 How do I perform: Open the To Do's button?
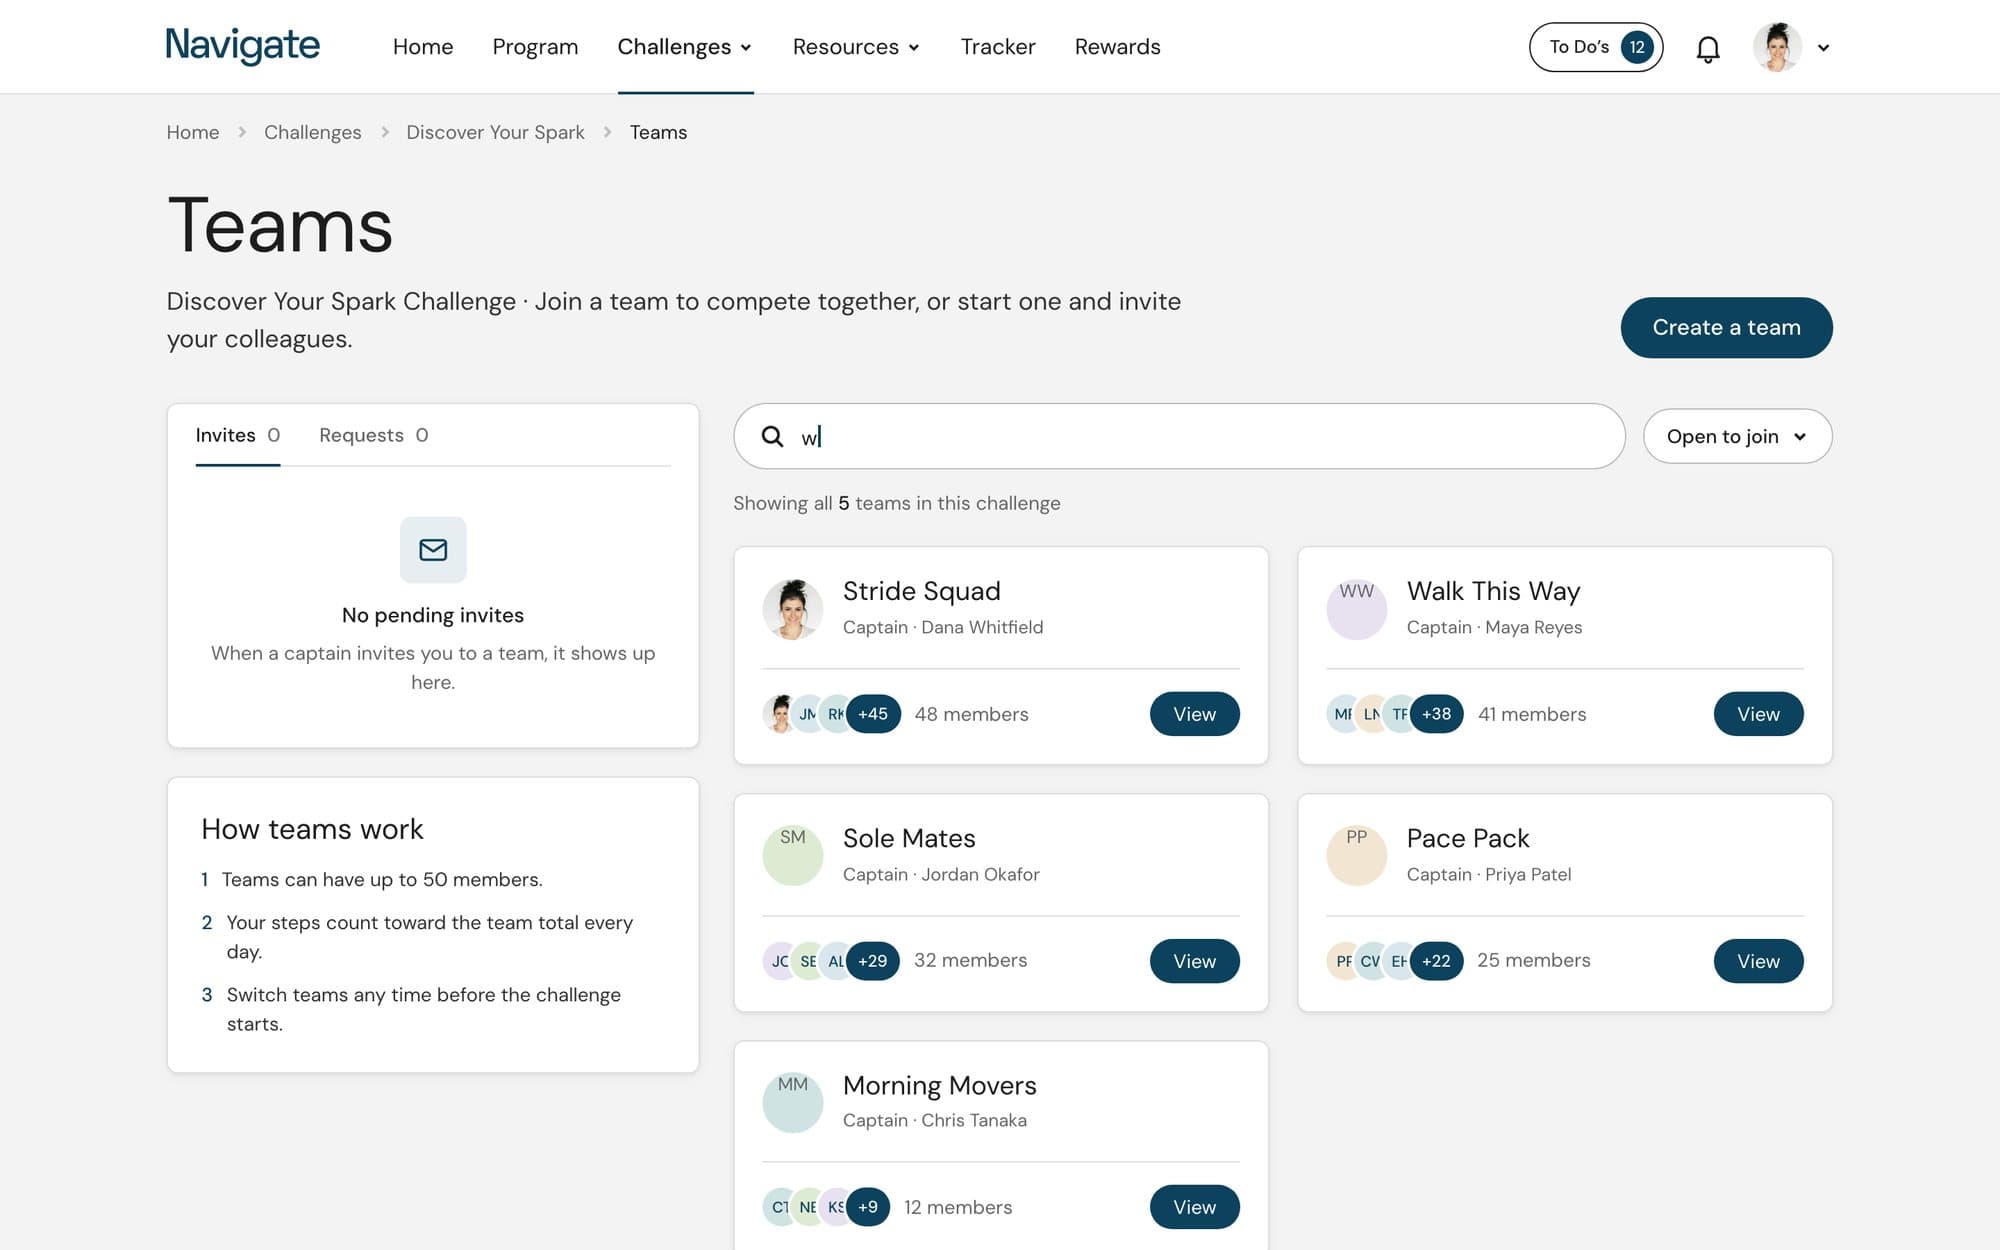(x=1596, y=47)
